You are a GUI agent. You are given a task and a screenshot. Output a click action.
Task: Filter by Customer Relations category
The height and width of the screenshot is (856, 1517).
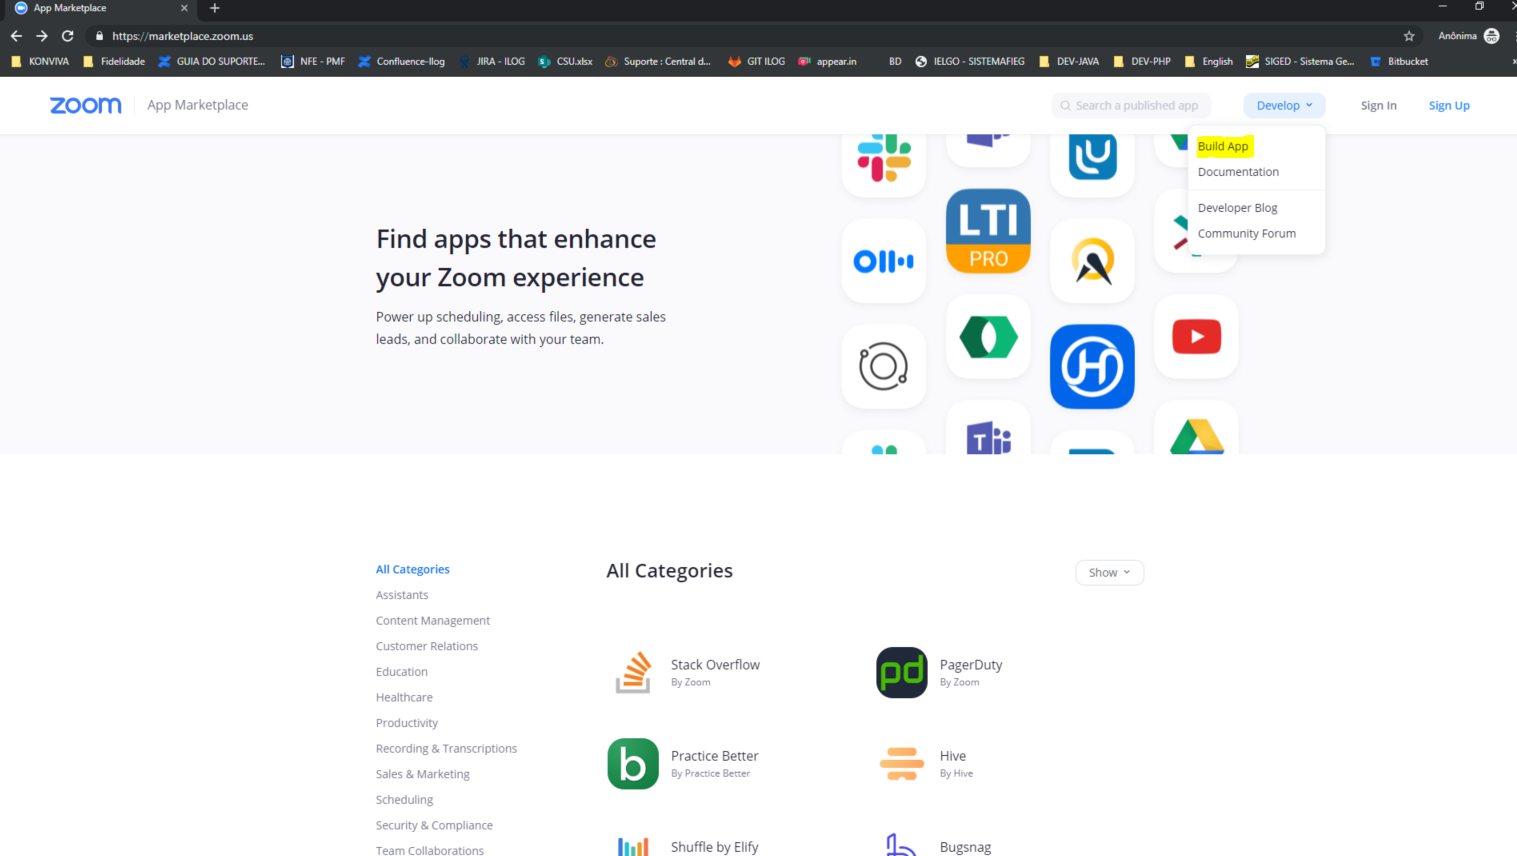click(x=426, y=646)
